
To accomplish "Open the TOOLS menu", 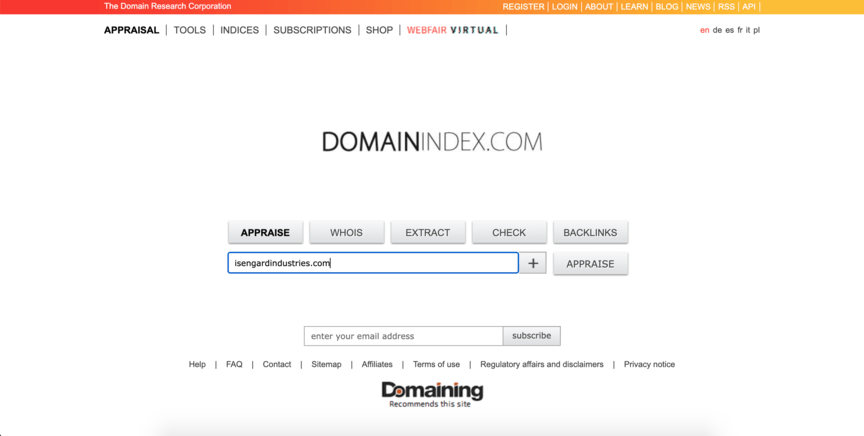I will [x=190, y=30].
